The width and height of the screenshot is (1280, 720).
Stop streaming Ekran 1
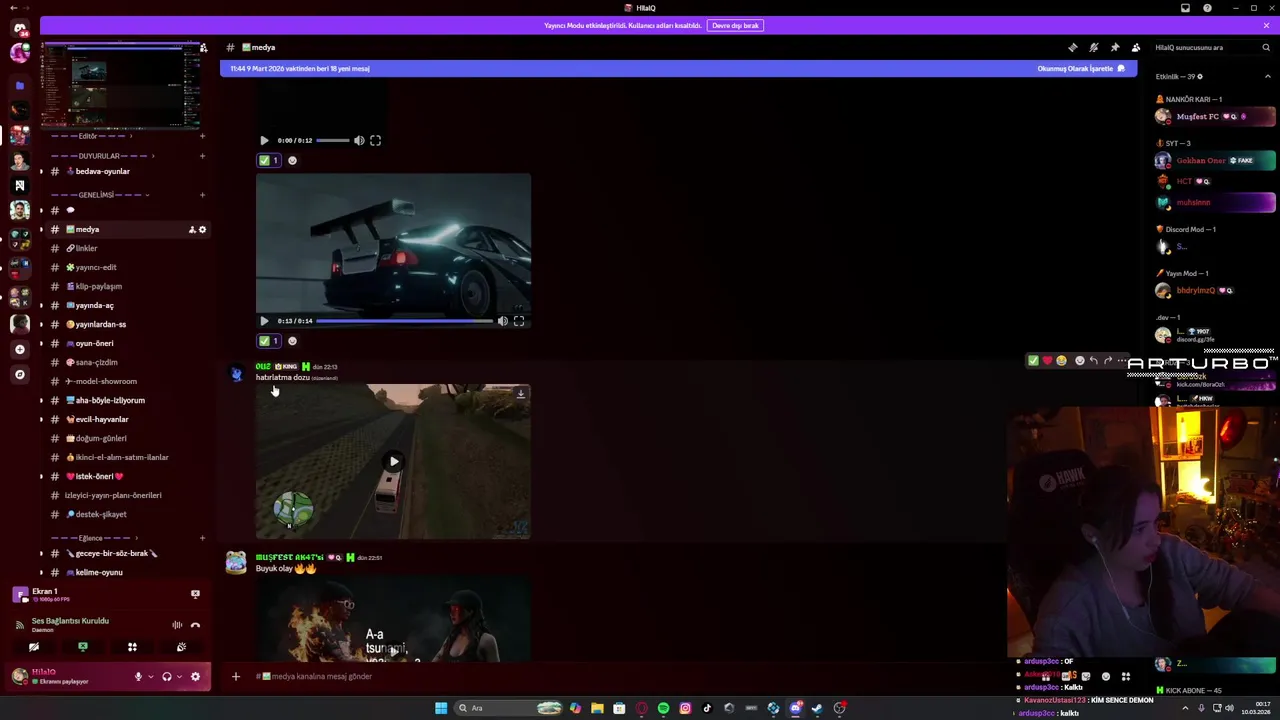(195, 594)
